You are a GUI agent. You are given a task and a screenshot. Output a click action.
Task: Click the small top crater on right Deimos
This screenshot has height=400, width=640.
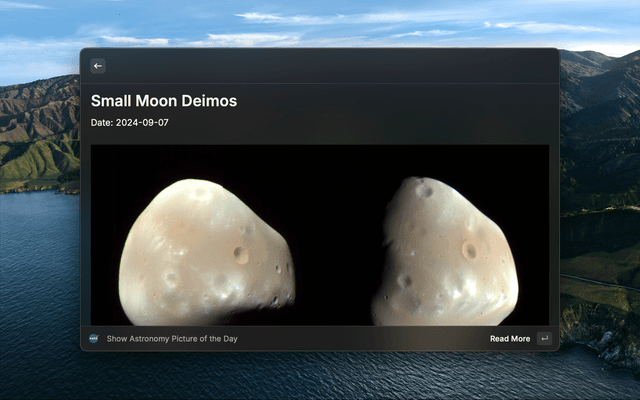tap(424, 188)
